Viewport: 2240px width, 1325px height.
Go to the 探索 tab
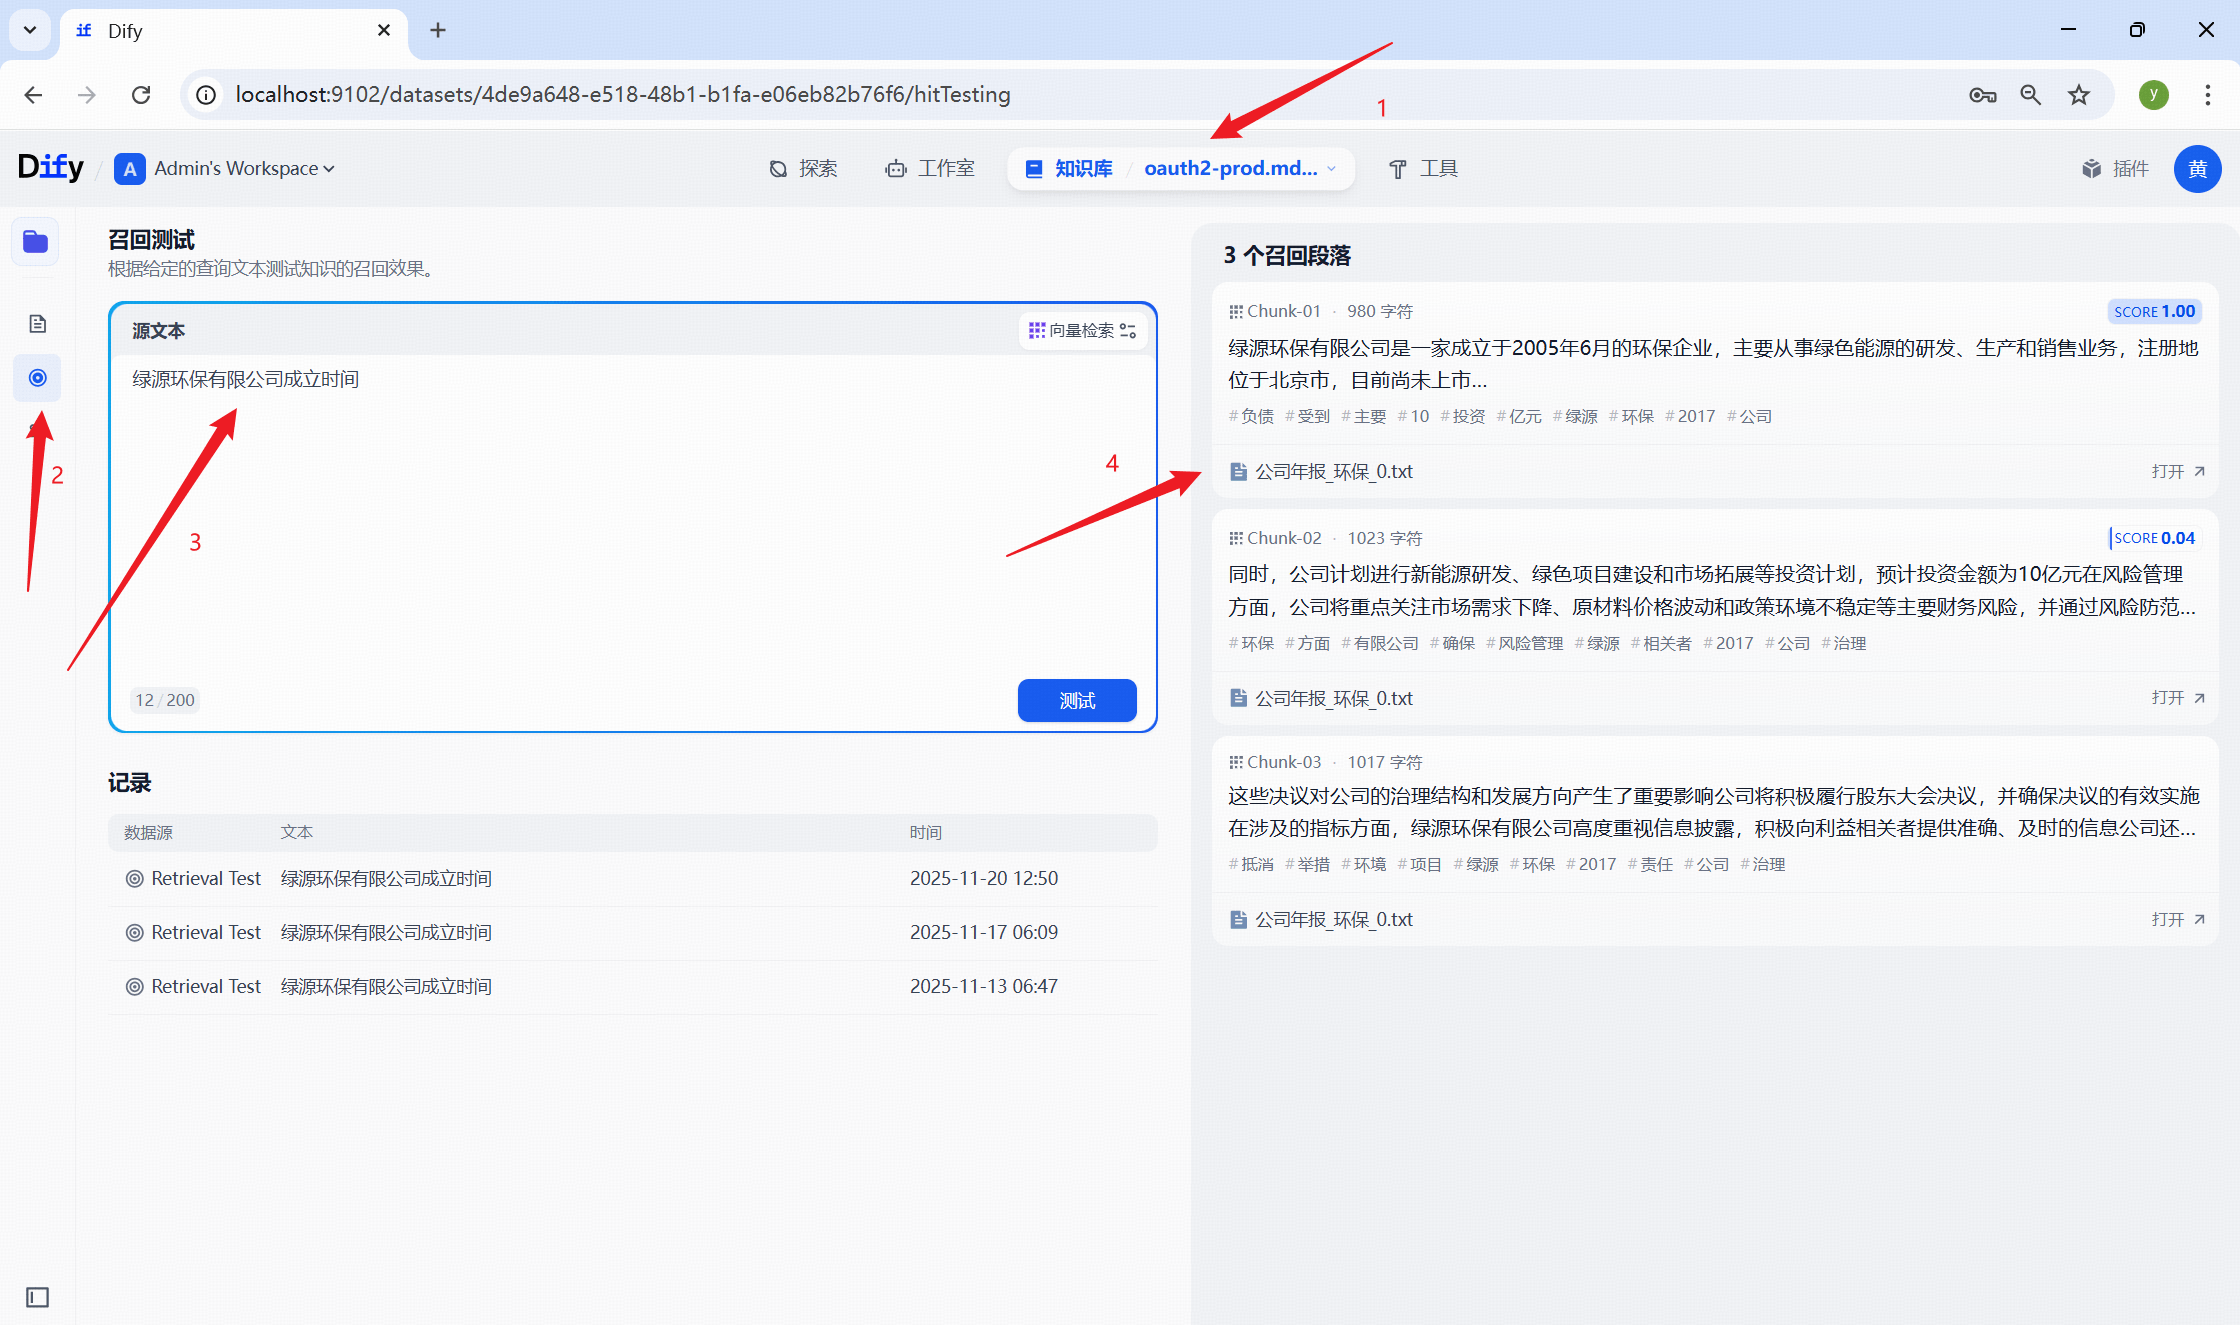point(803,168)
